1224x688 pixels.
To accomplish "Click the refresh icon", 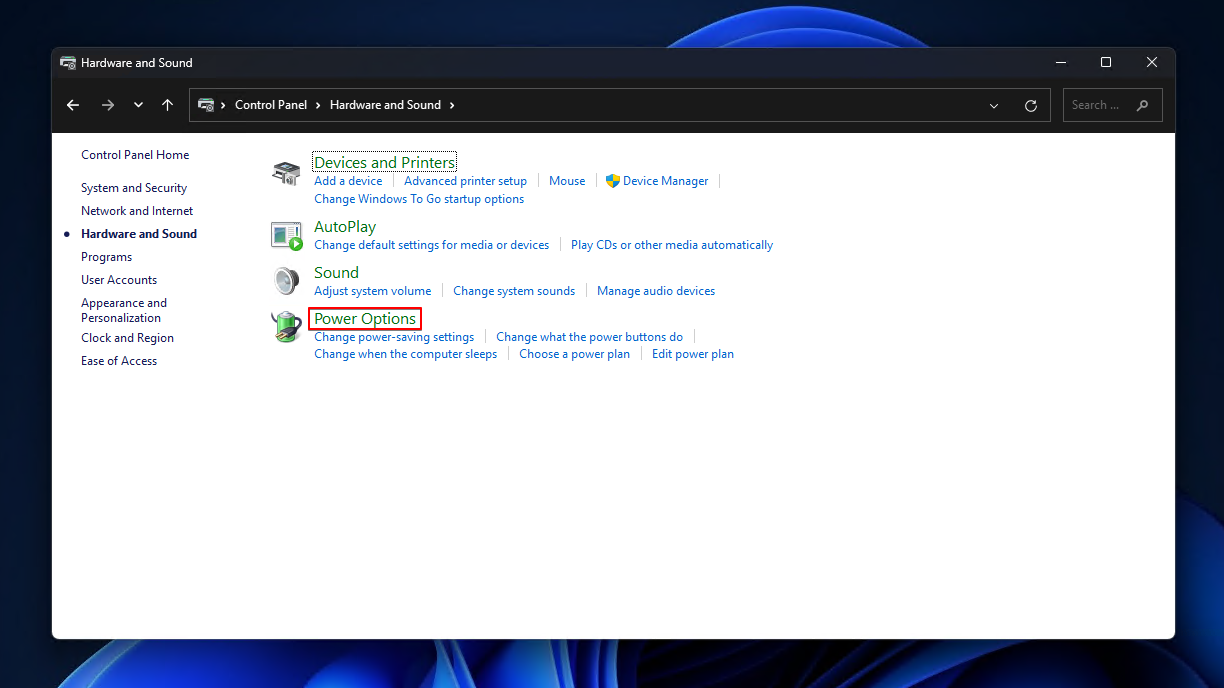I will click(x=1031, y=104).
